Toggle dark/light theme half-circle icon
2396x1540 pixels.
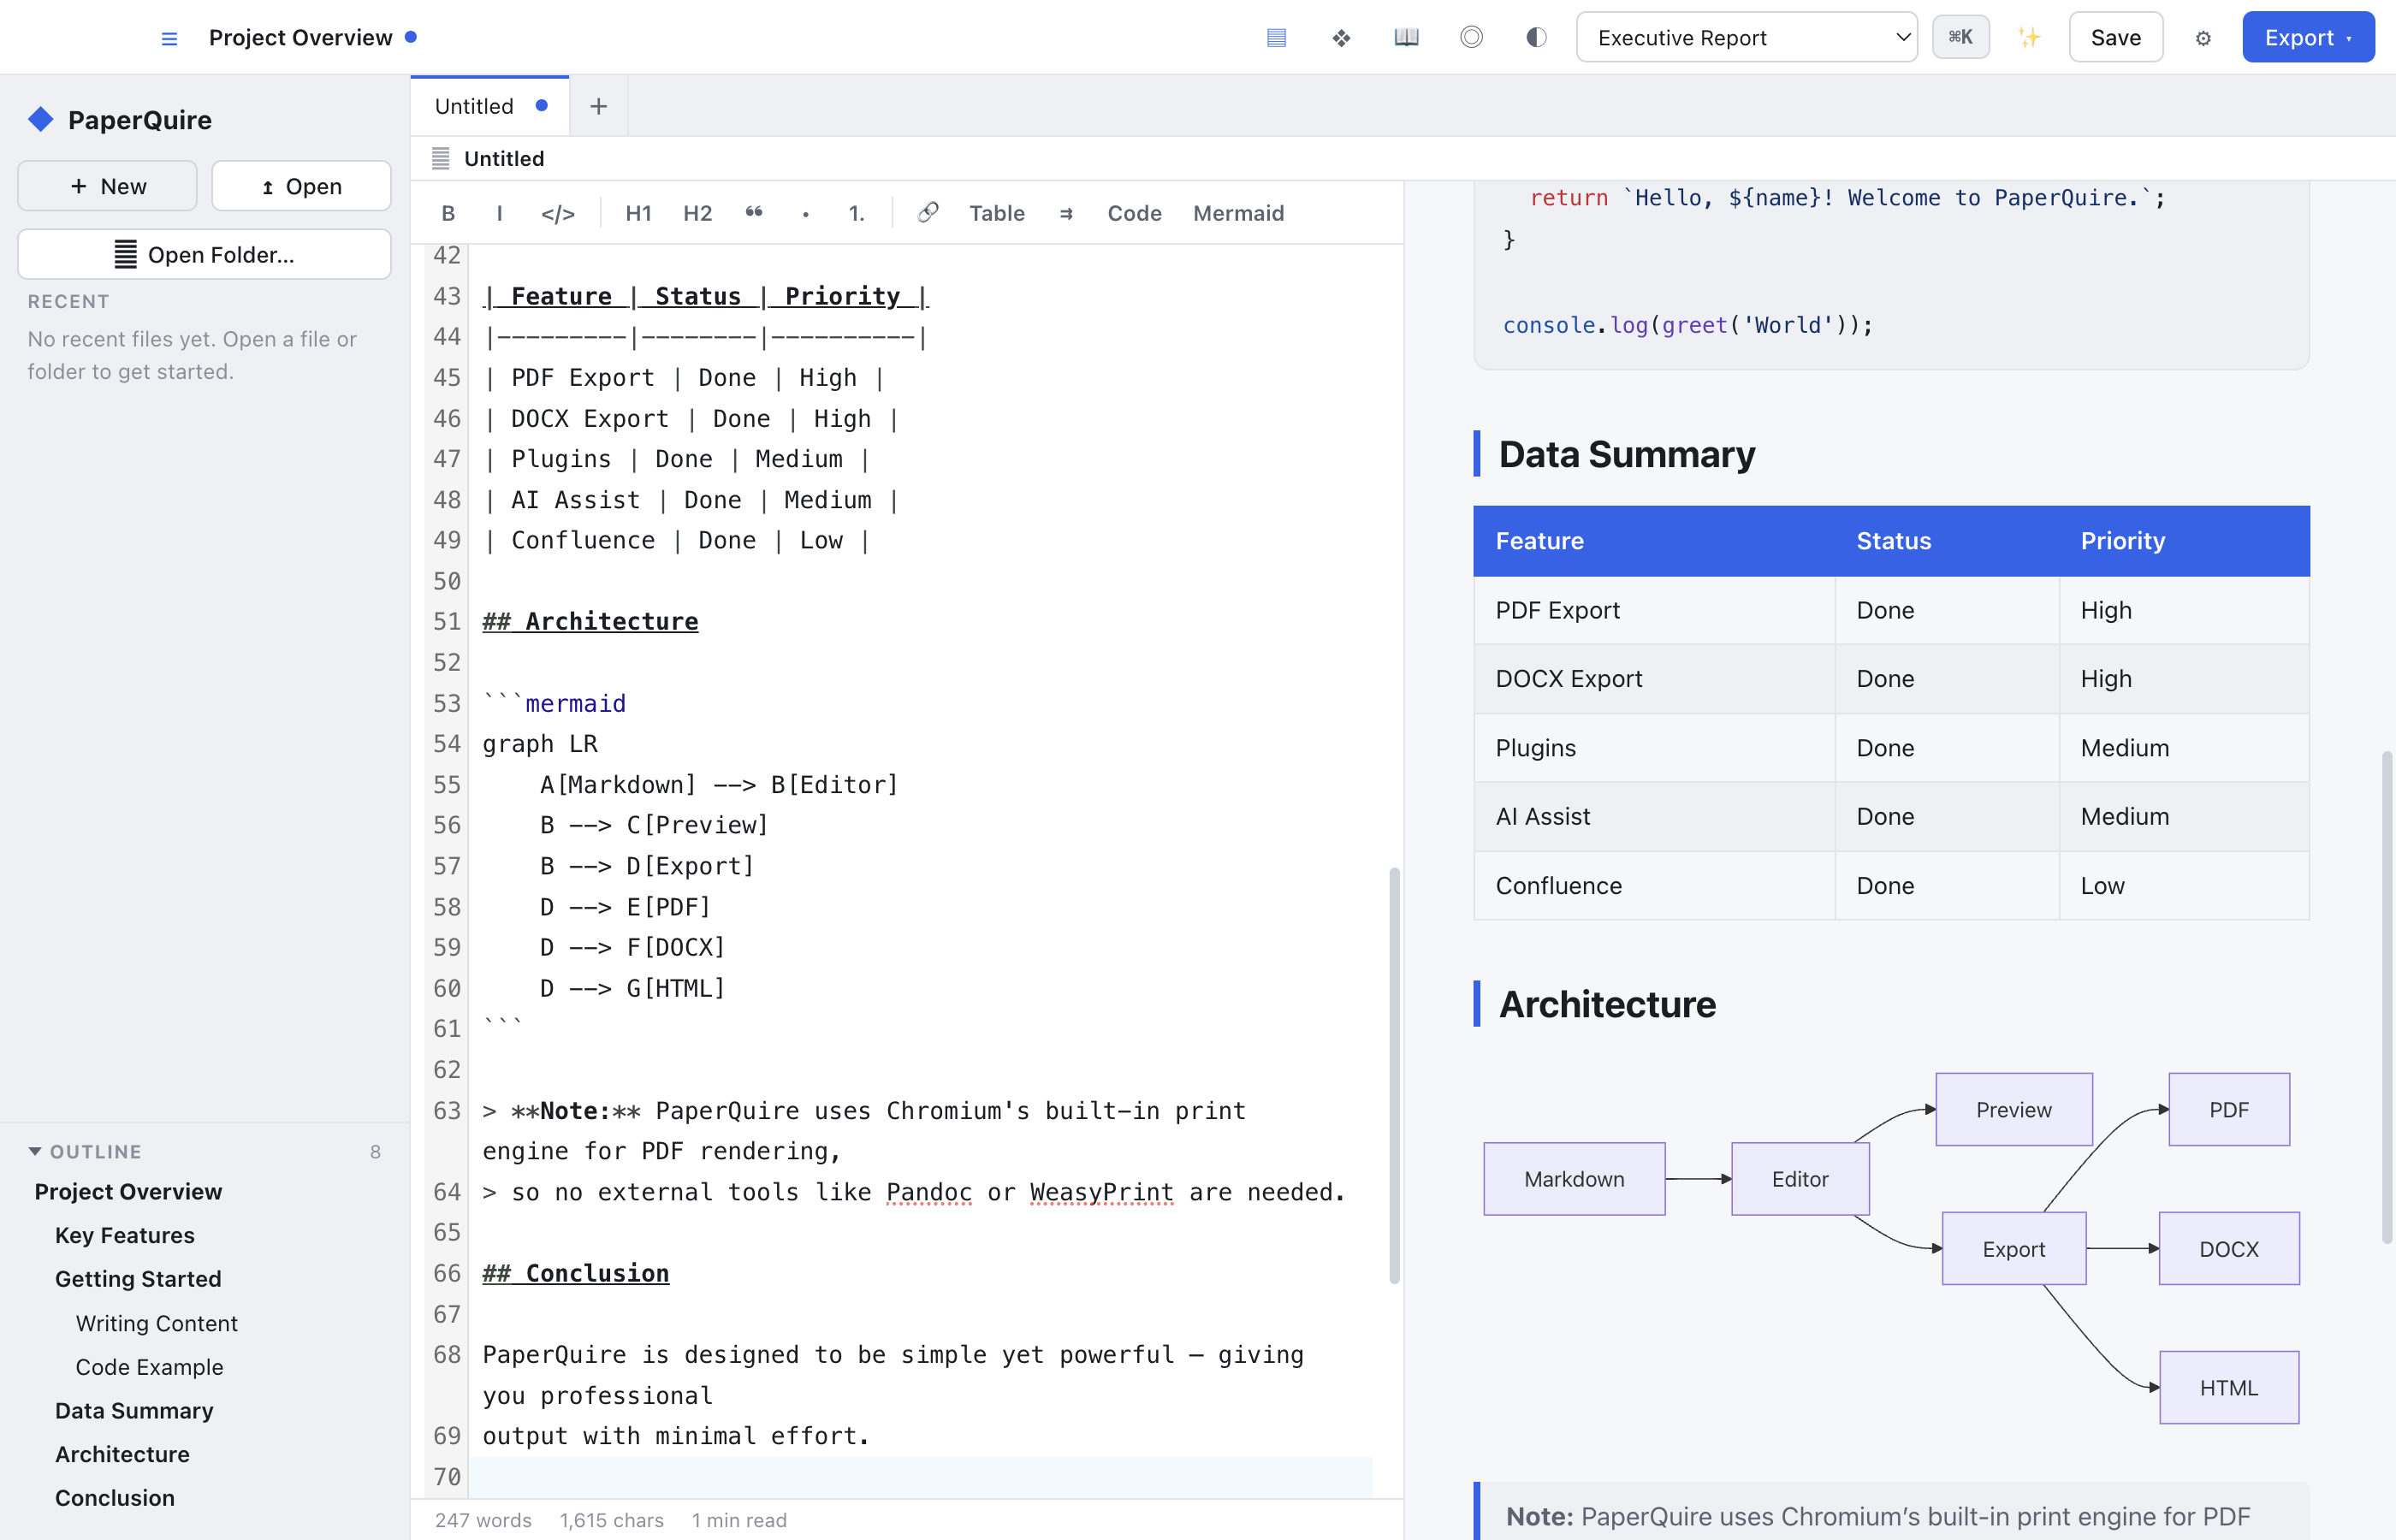tap(1536, 38)
